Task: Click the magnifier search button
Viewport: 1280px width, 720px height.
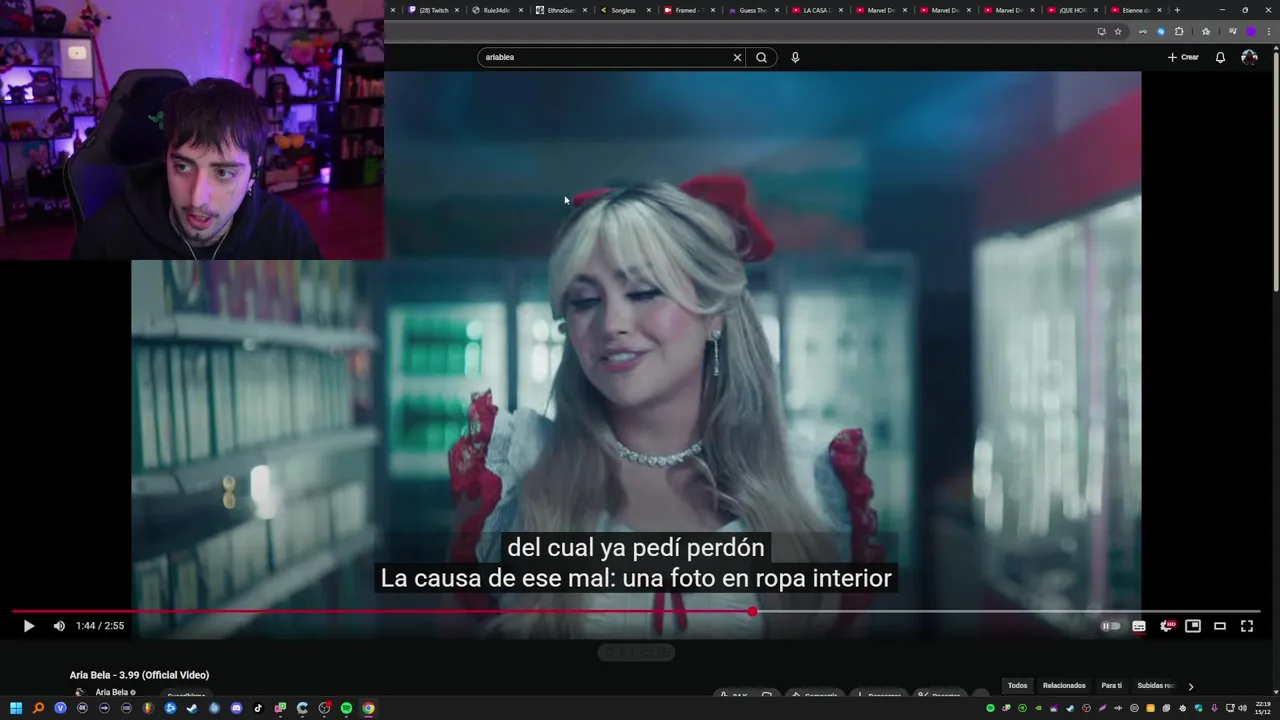Action: pos(761,57)
